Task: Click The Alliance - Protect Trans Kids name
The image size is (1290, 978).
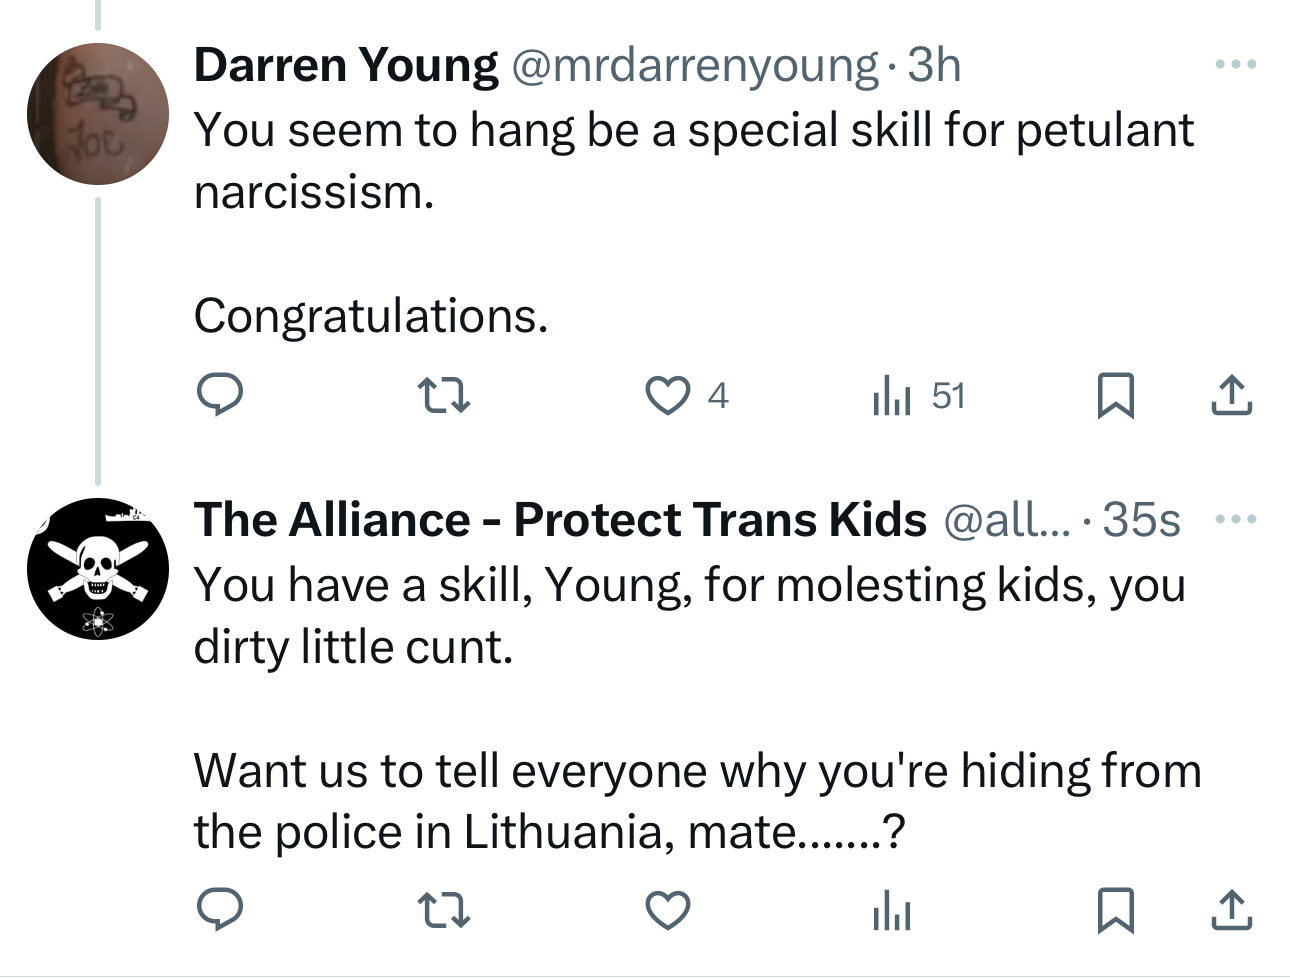Action: (560, 520)
